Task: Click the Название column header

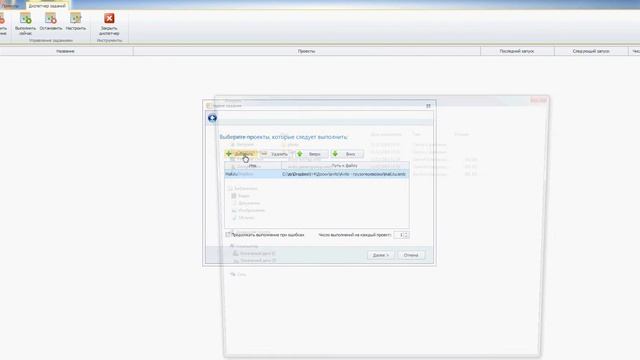Action: click(x=65, y=51)
